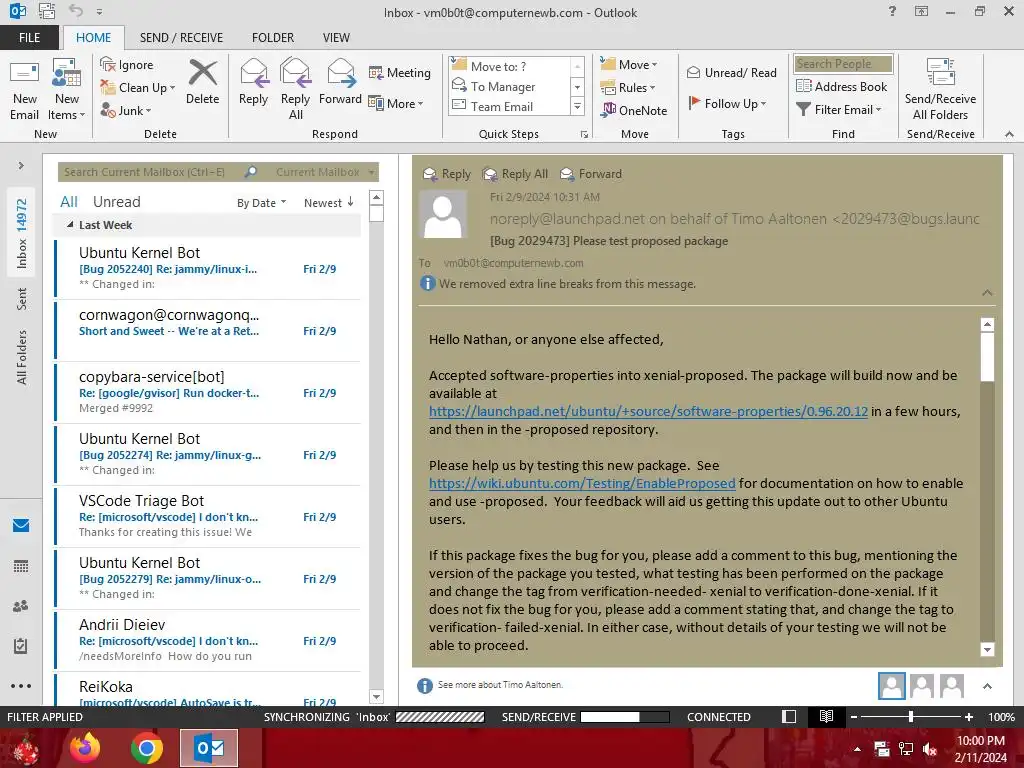1024x768 pixels.
Task: Show more navigation options (three dots)
Action: [21, 686]
